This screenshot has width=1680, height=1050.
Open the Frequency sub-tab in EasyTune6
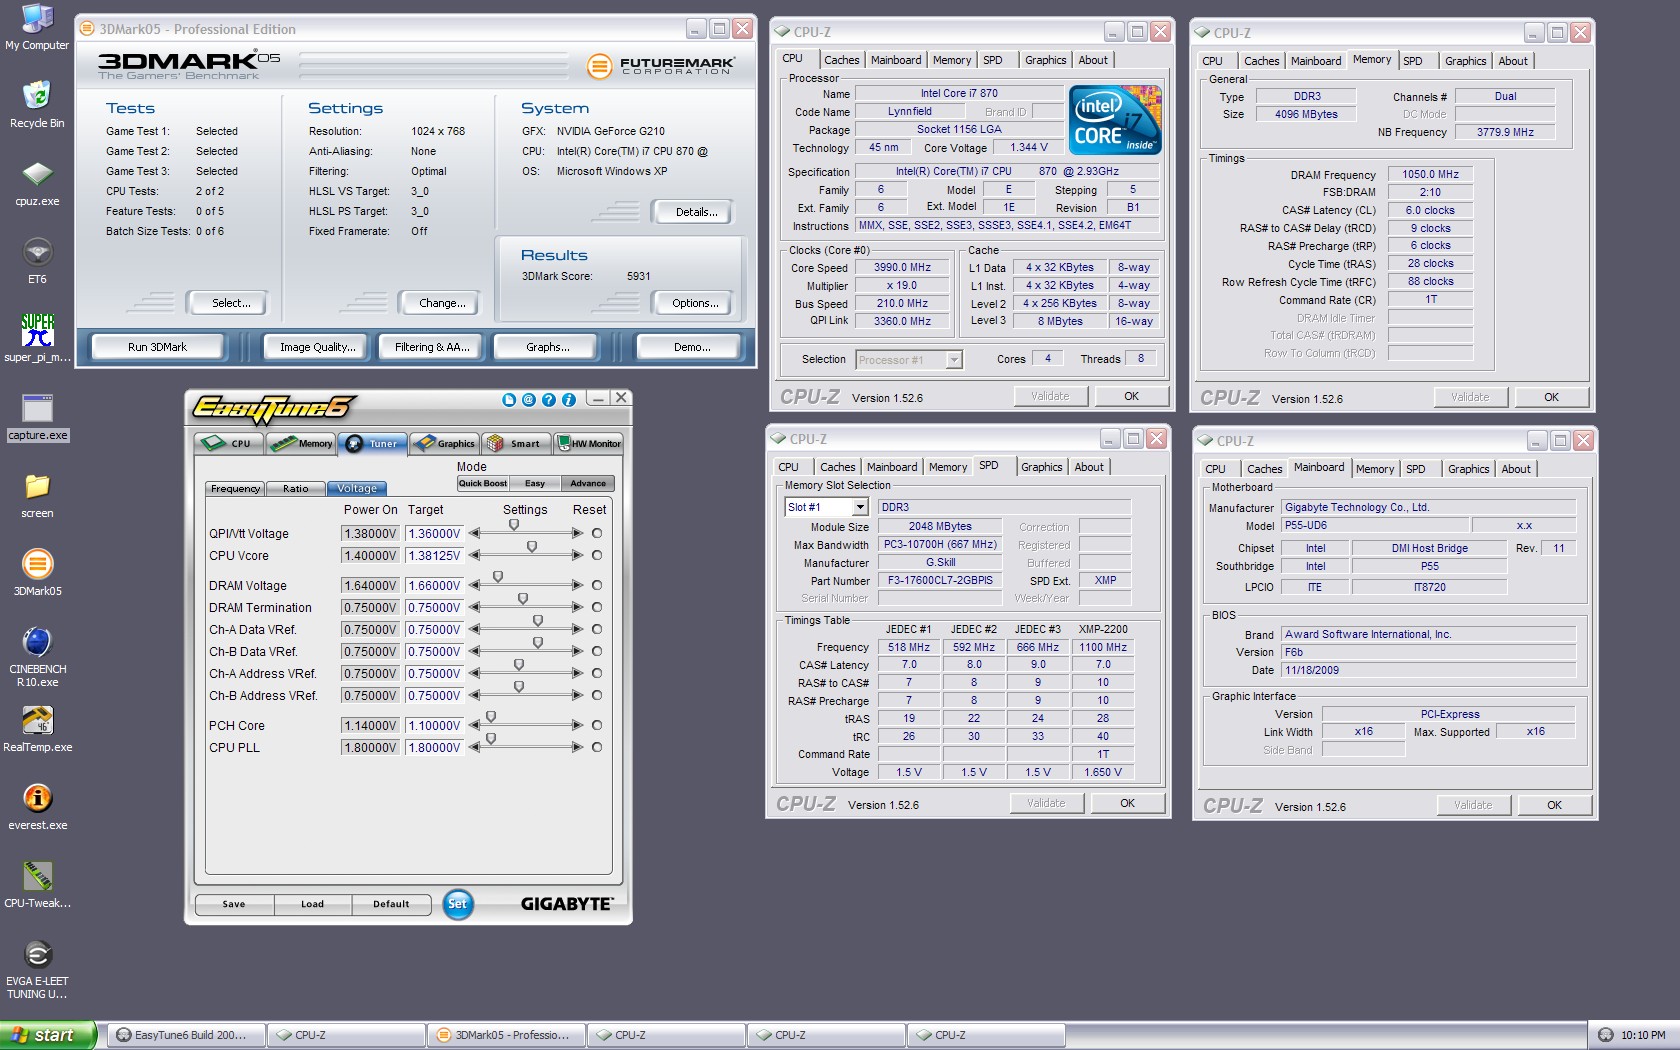tap(236, 489)
